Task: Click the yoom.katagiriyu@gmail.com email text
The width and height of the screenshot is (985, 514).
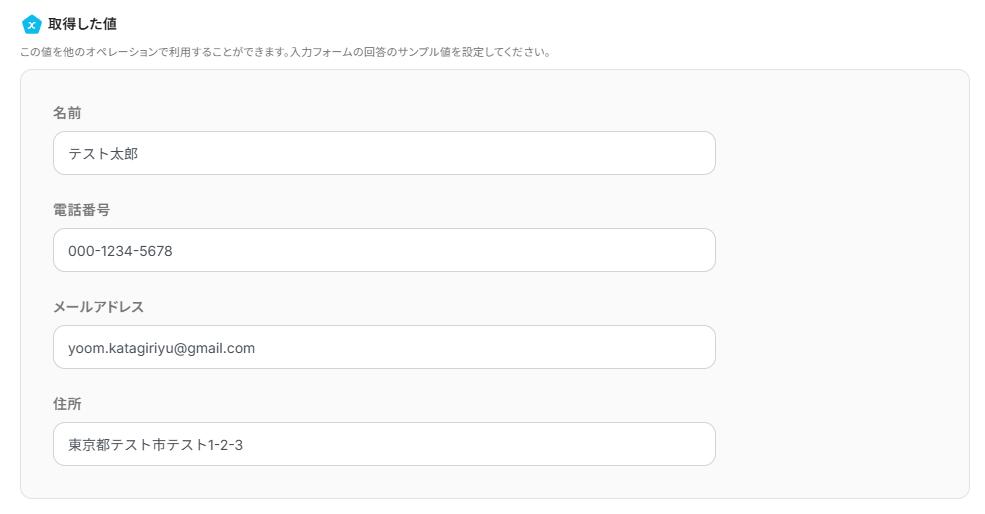Action: 161,348
